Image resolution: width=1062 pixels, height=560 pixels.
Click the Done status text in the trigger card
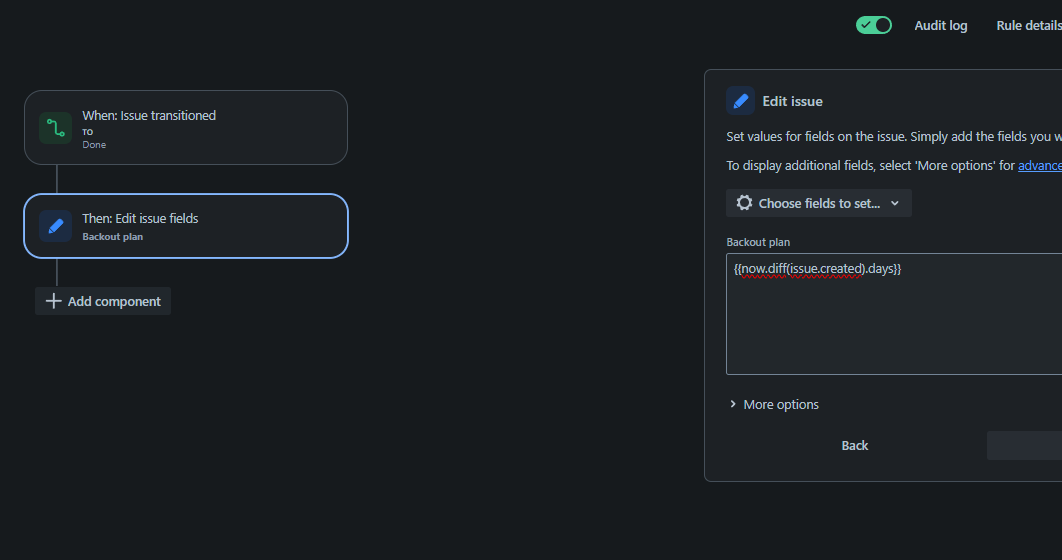(94, 145)
